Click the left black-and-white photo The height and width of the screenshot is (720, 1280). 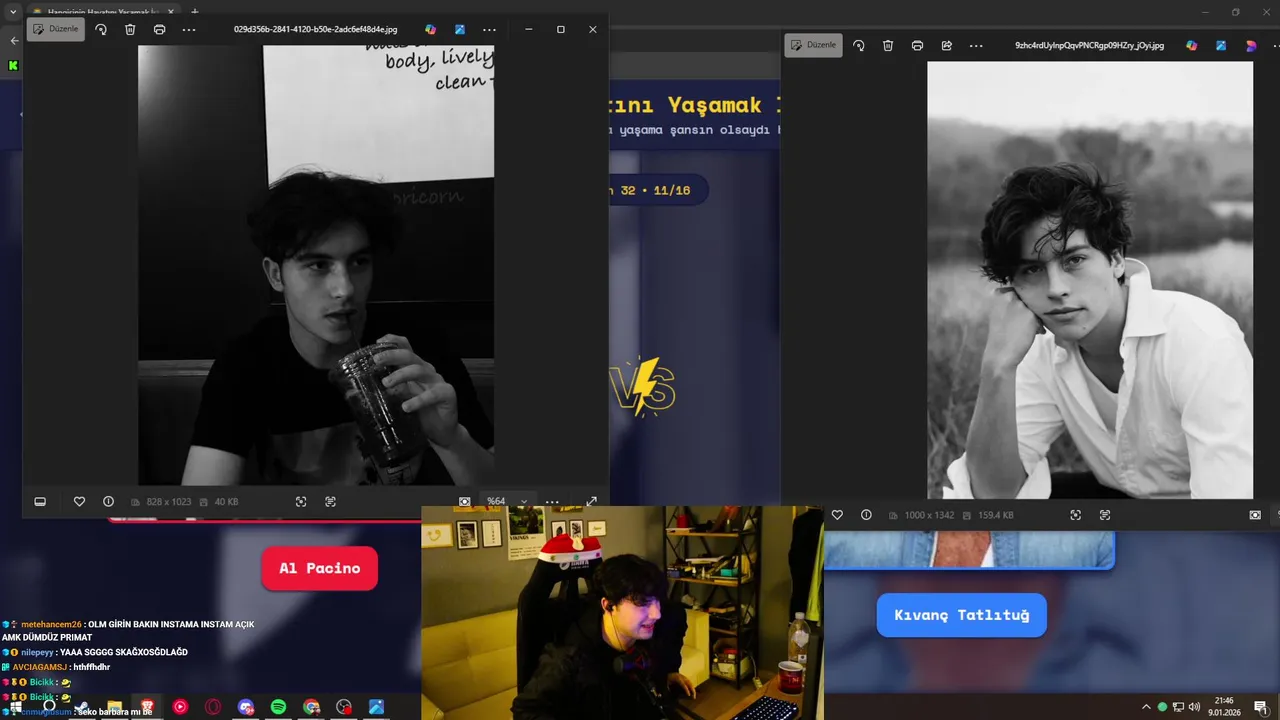[316, 265]
